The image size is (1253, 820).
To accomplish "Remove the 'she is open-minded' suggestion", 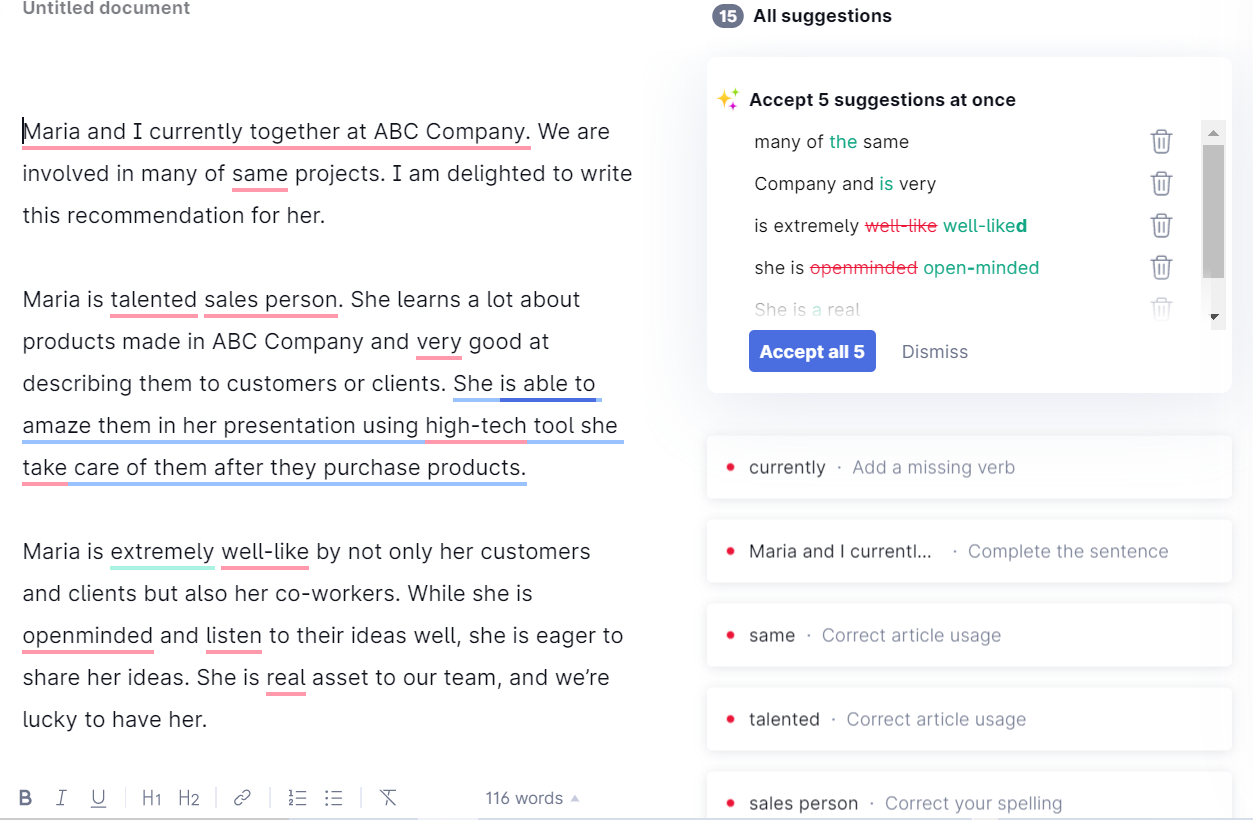I will [x=1161, y=267].
